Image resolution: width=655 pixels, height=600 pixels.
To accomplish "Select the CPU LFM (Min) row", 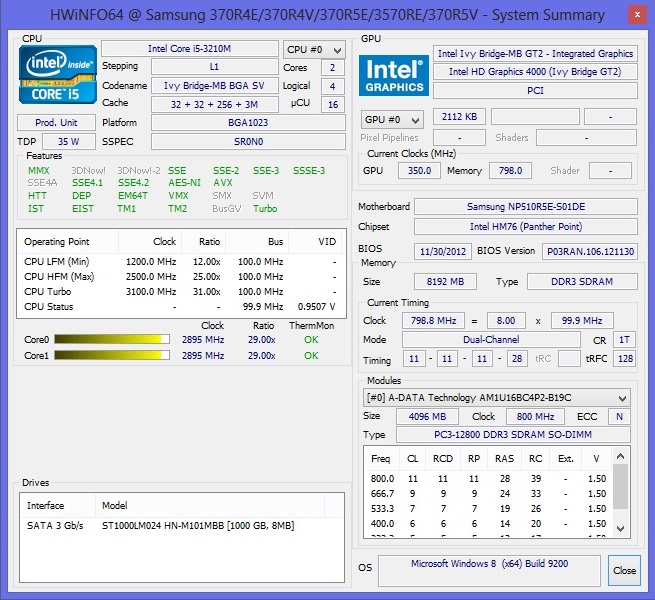I will [180, 262].
